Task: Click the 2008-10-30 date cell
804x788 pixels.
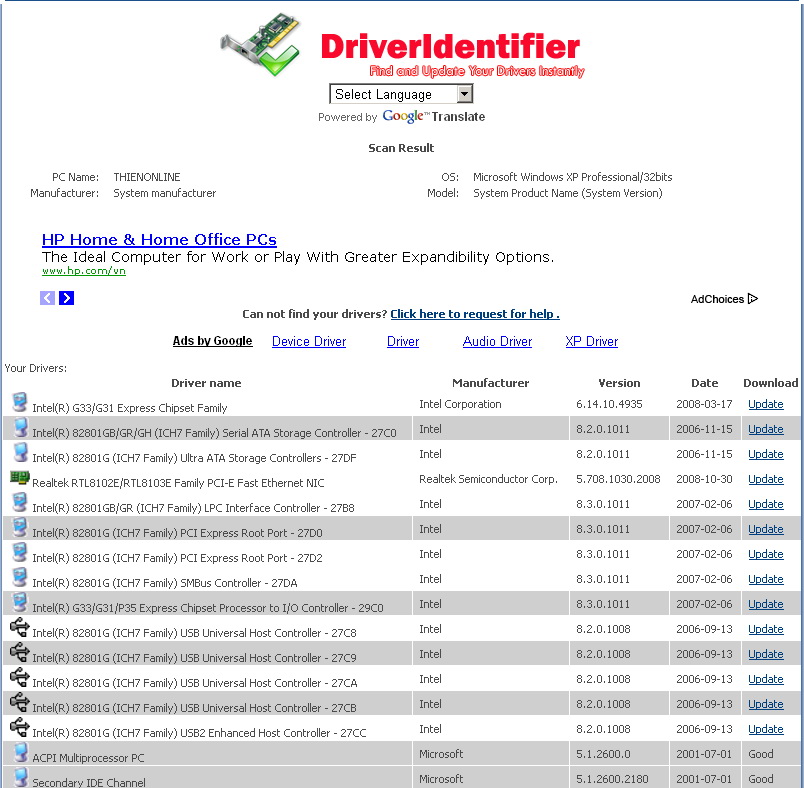Action: coord(704,479)
